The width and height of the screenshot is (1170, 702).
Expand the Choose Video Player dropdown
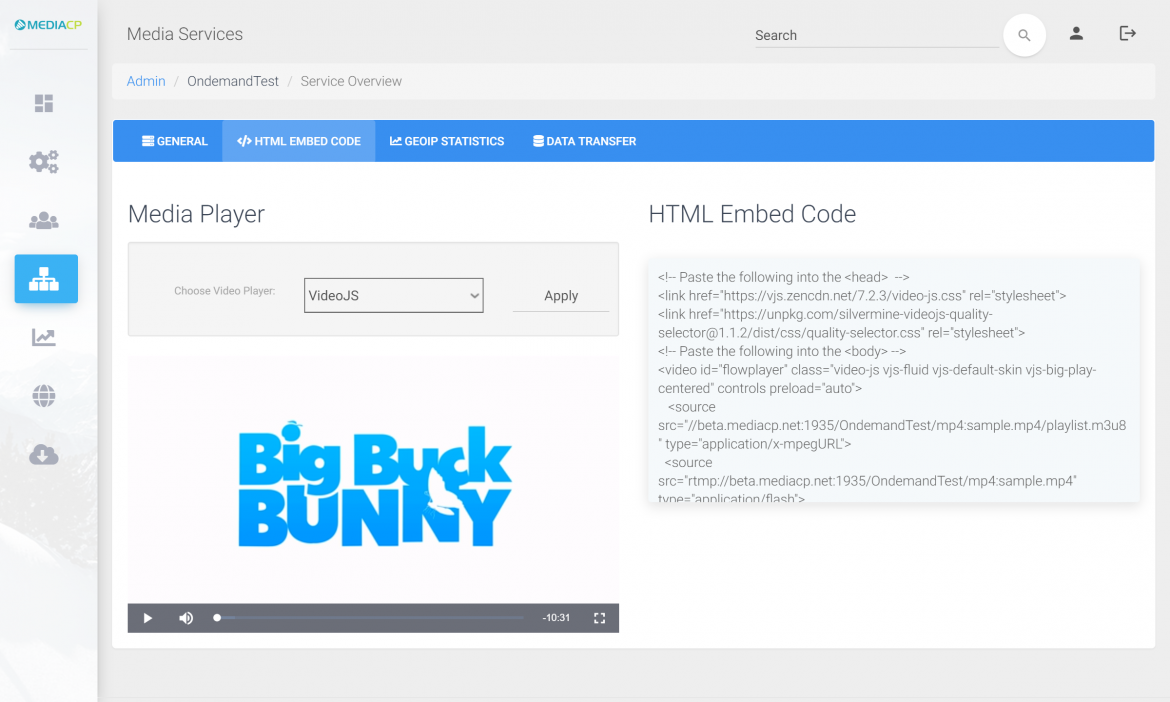click(393, 295)
